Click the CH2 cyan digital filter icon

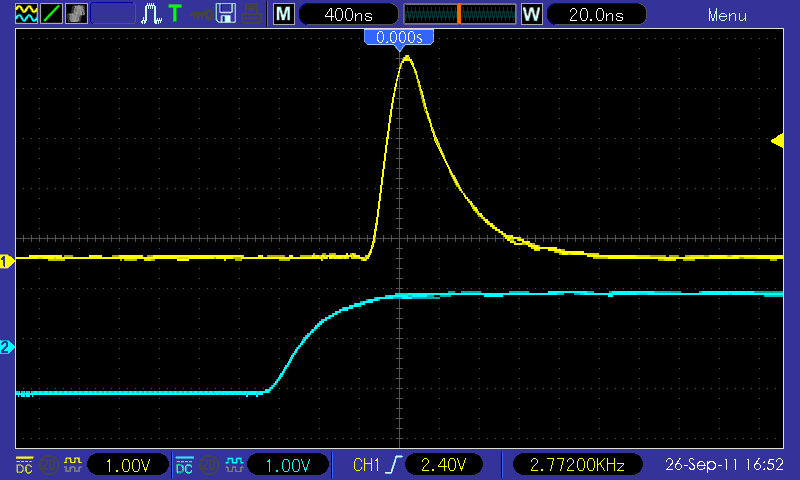point(234,465)
